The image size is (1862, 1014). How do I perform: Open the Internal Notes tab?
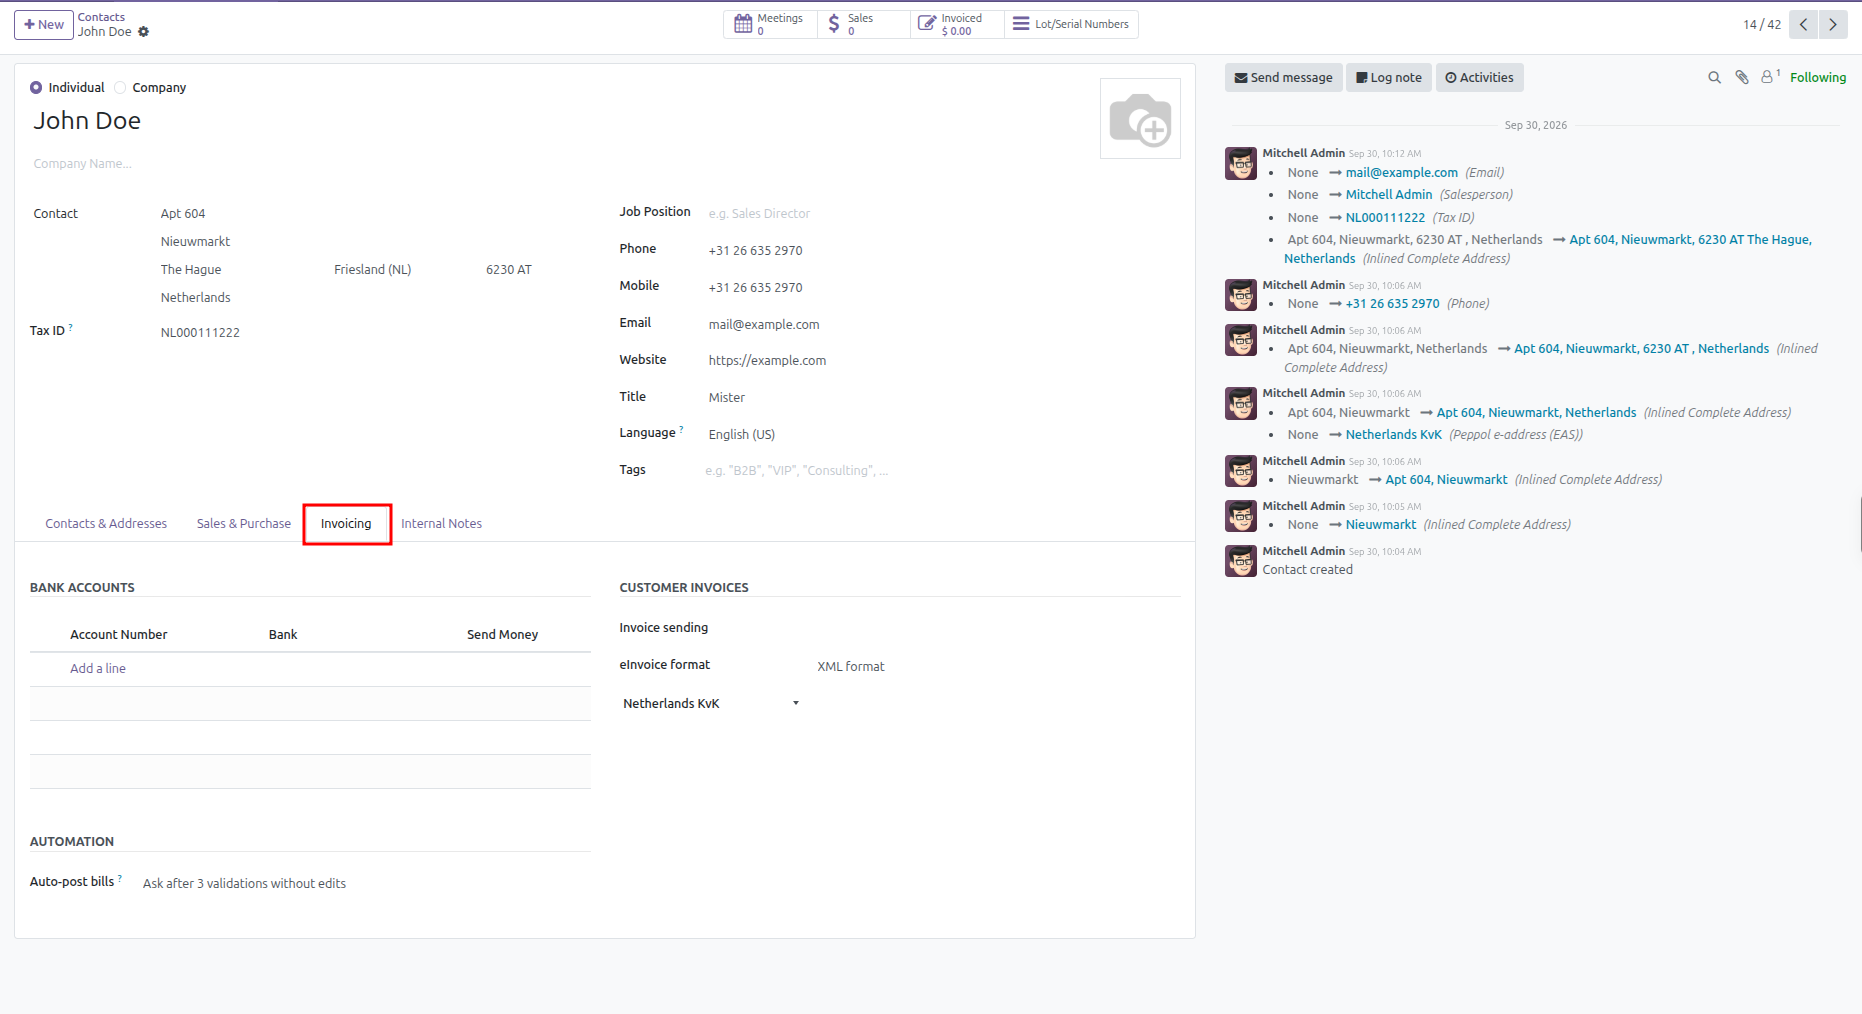(x=441, y=524)
